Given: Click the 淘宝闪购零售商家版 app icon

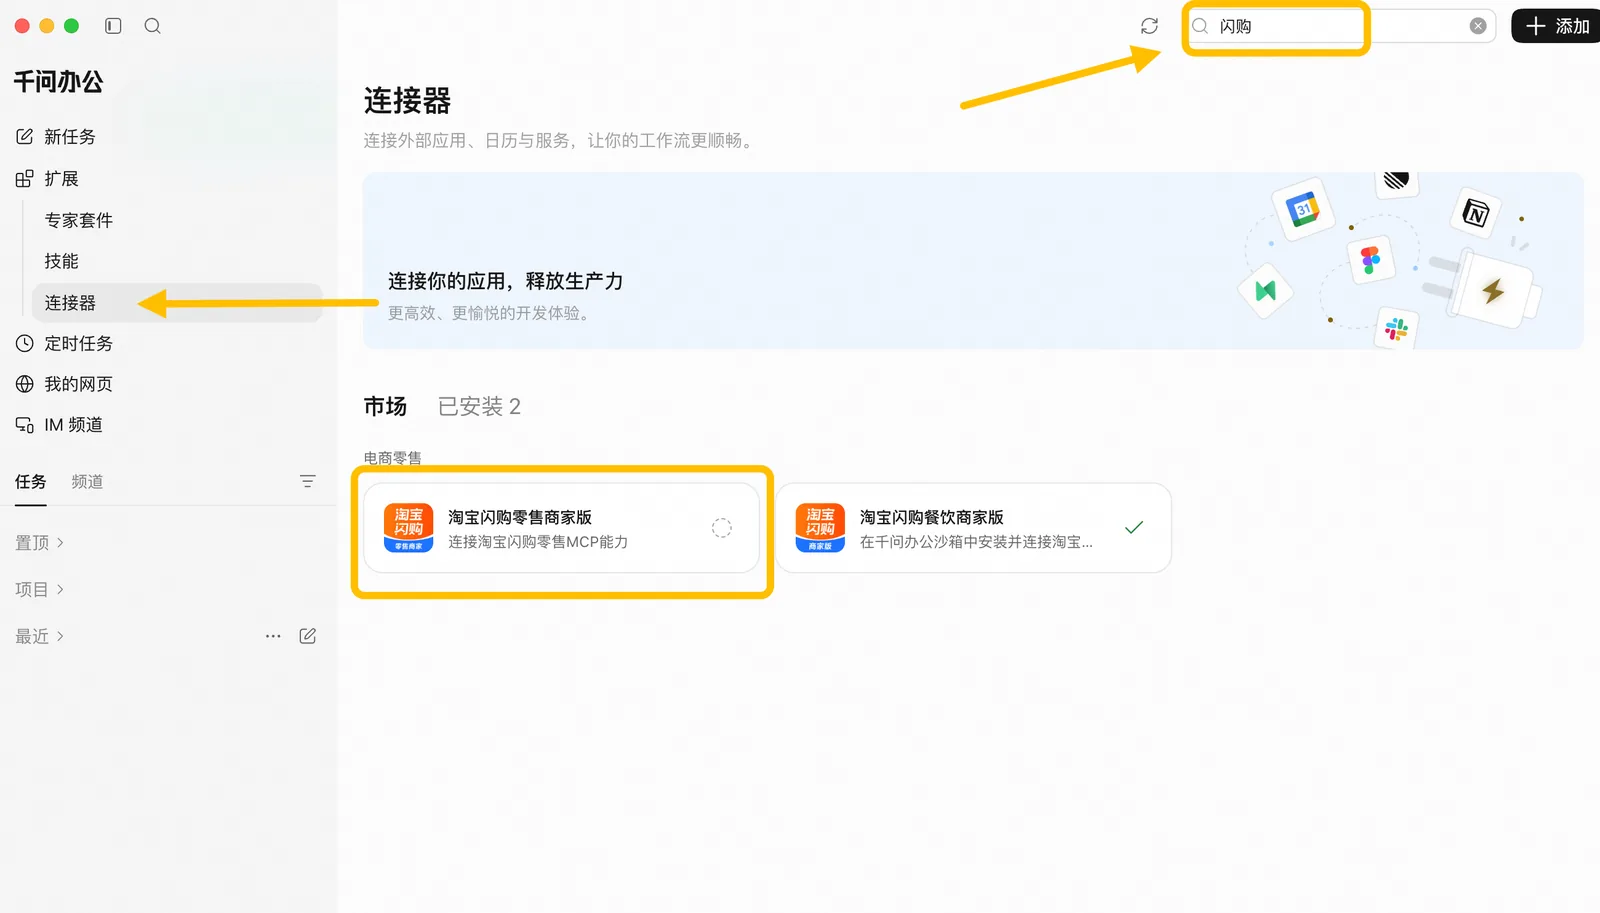Looking at the screenshot, I should 408,528.
